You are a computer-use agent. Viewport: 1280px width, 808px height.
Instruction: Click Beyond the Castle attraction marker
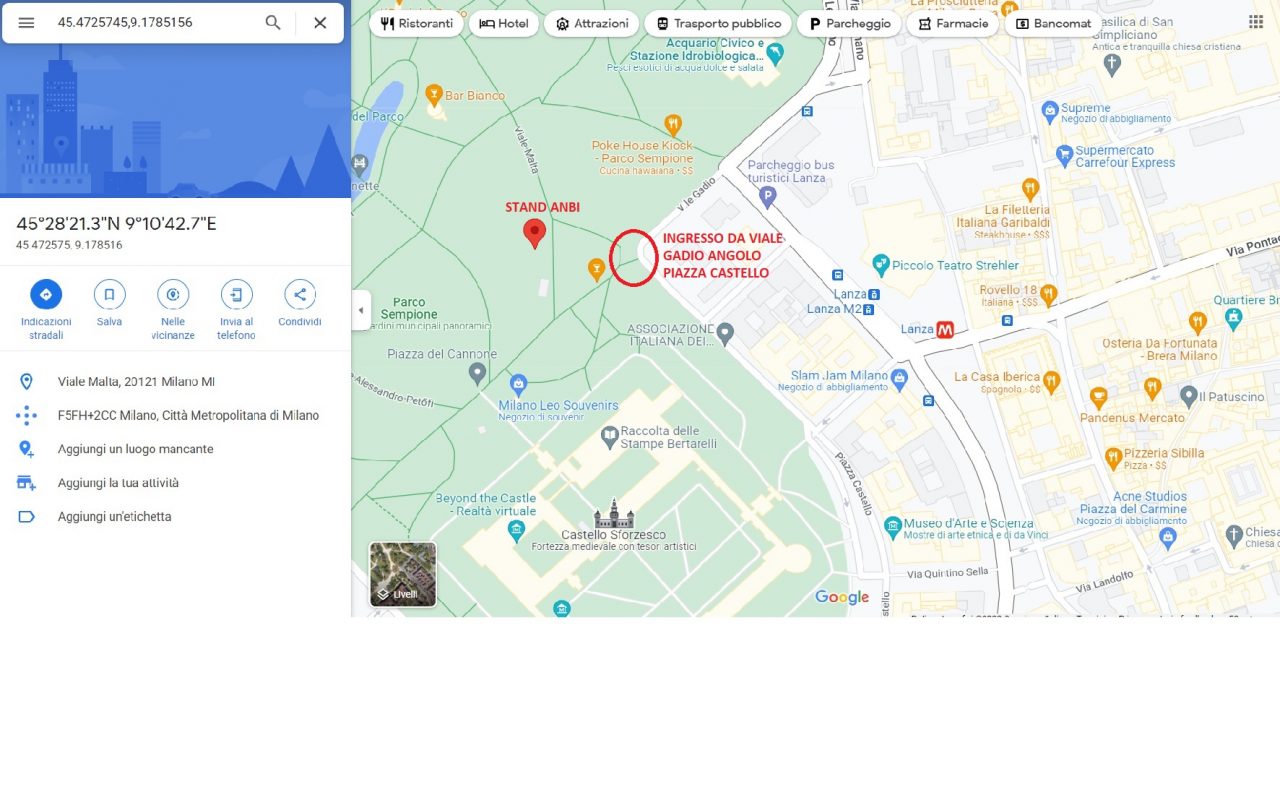point(516,531)
